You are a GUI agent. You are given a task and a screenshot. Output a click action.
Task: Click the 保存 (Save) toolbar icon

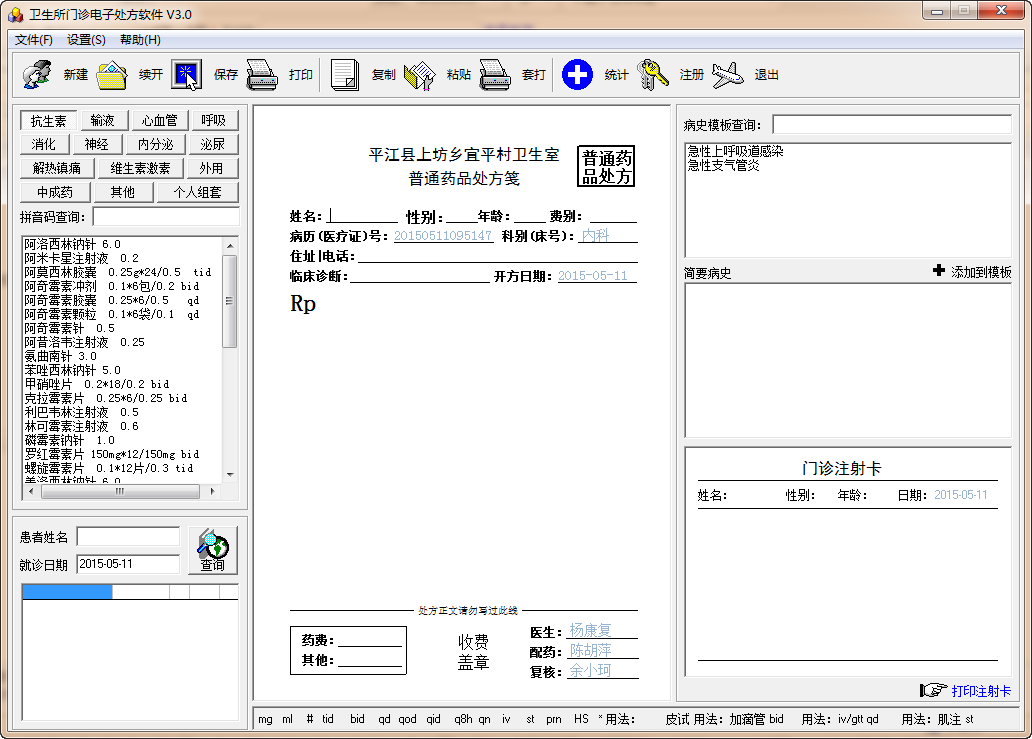(x=187, y=75)
